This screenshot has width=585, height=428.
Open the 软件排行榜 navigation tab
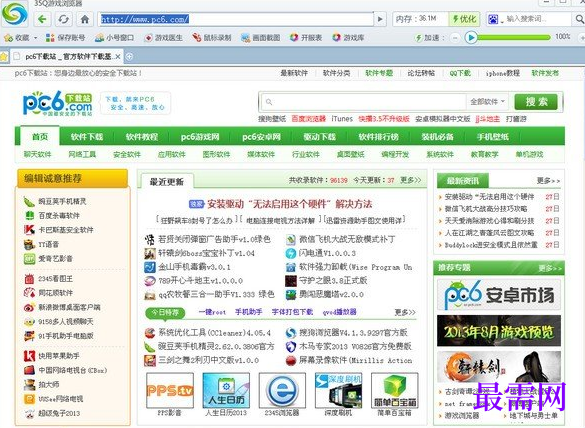[x=378, y=137]
